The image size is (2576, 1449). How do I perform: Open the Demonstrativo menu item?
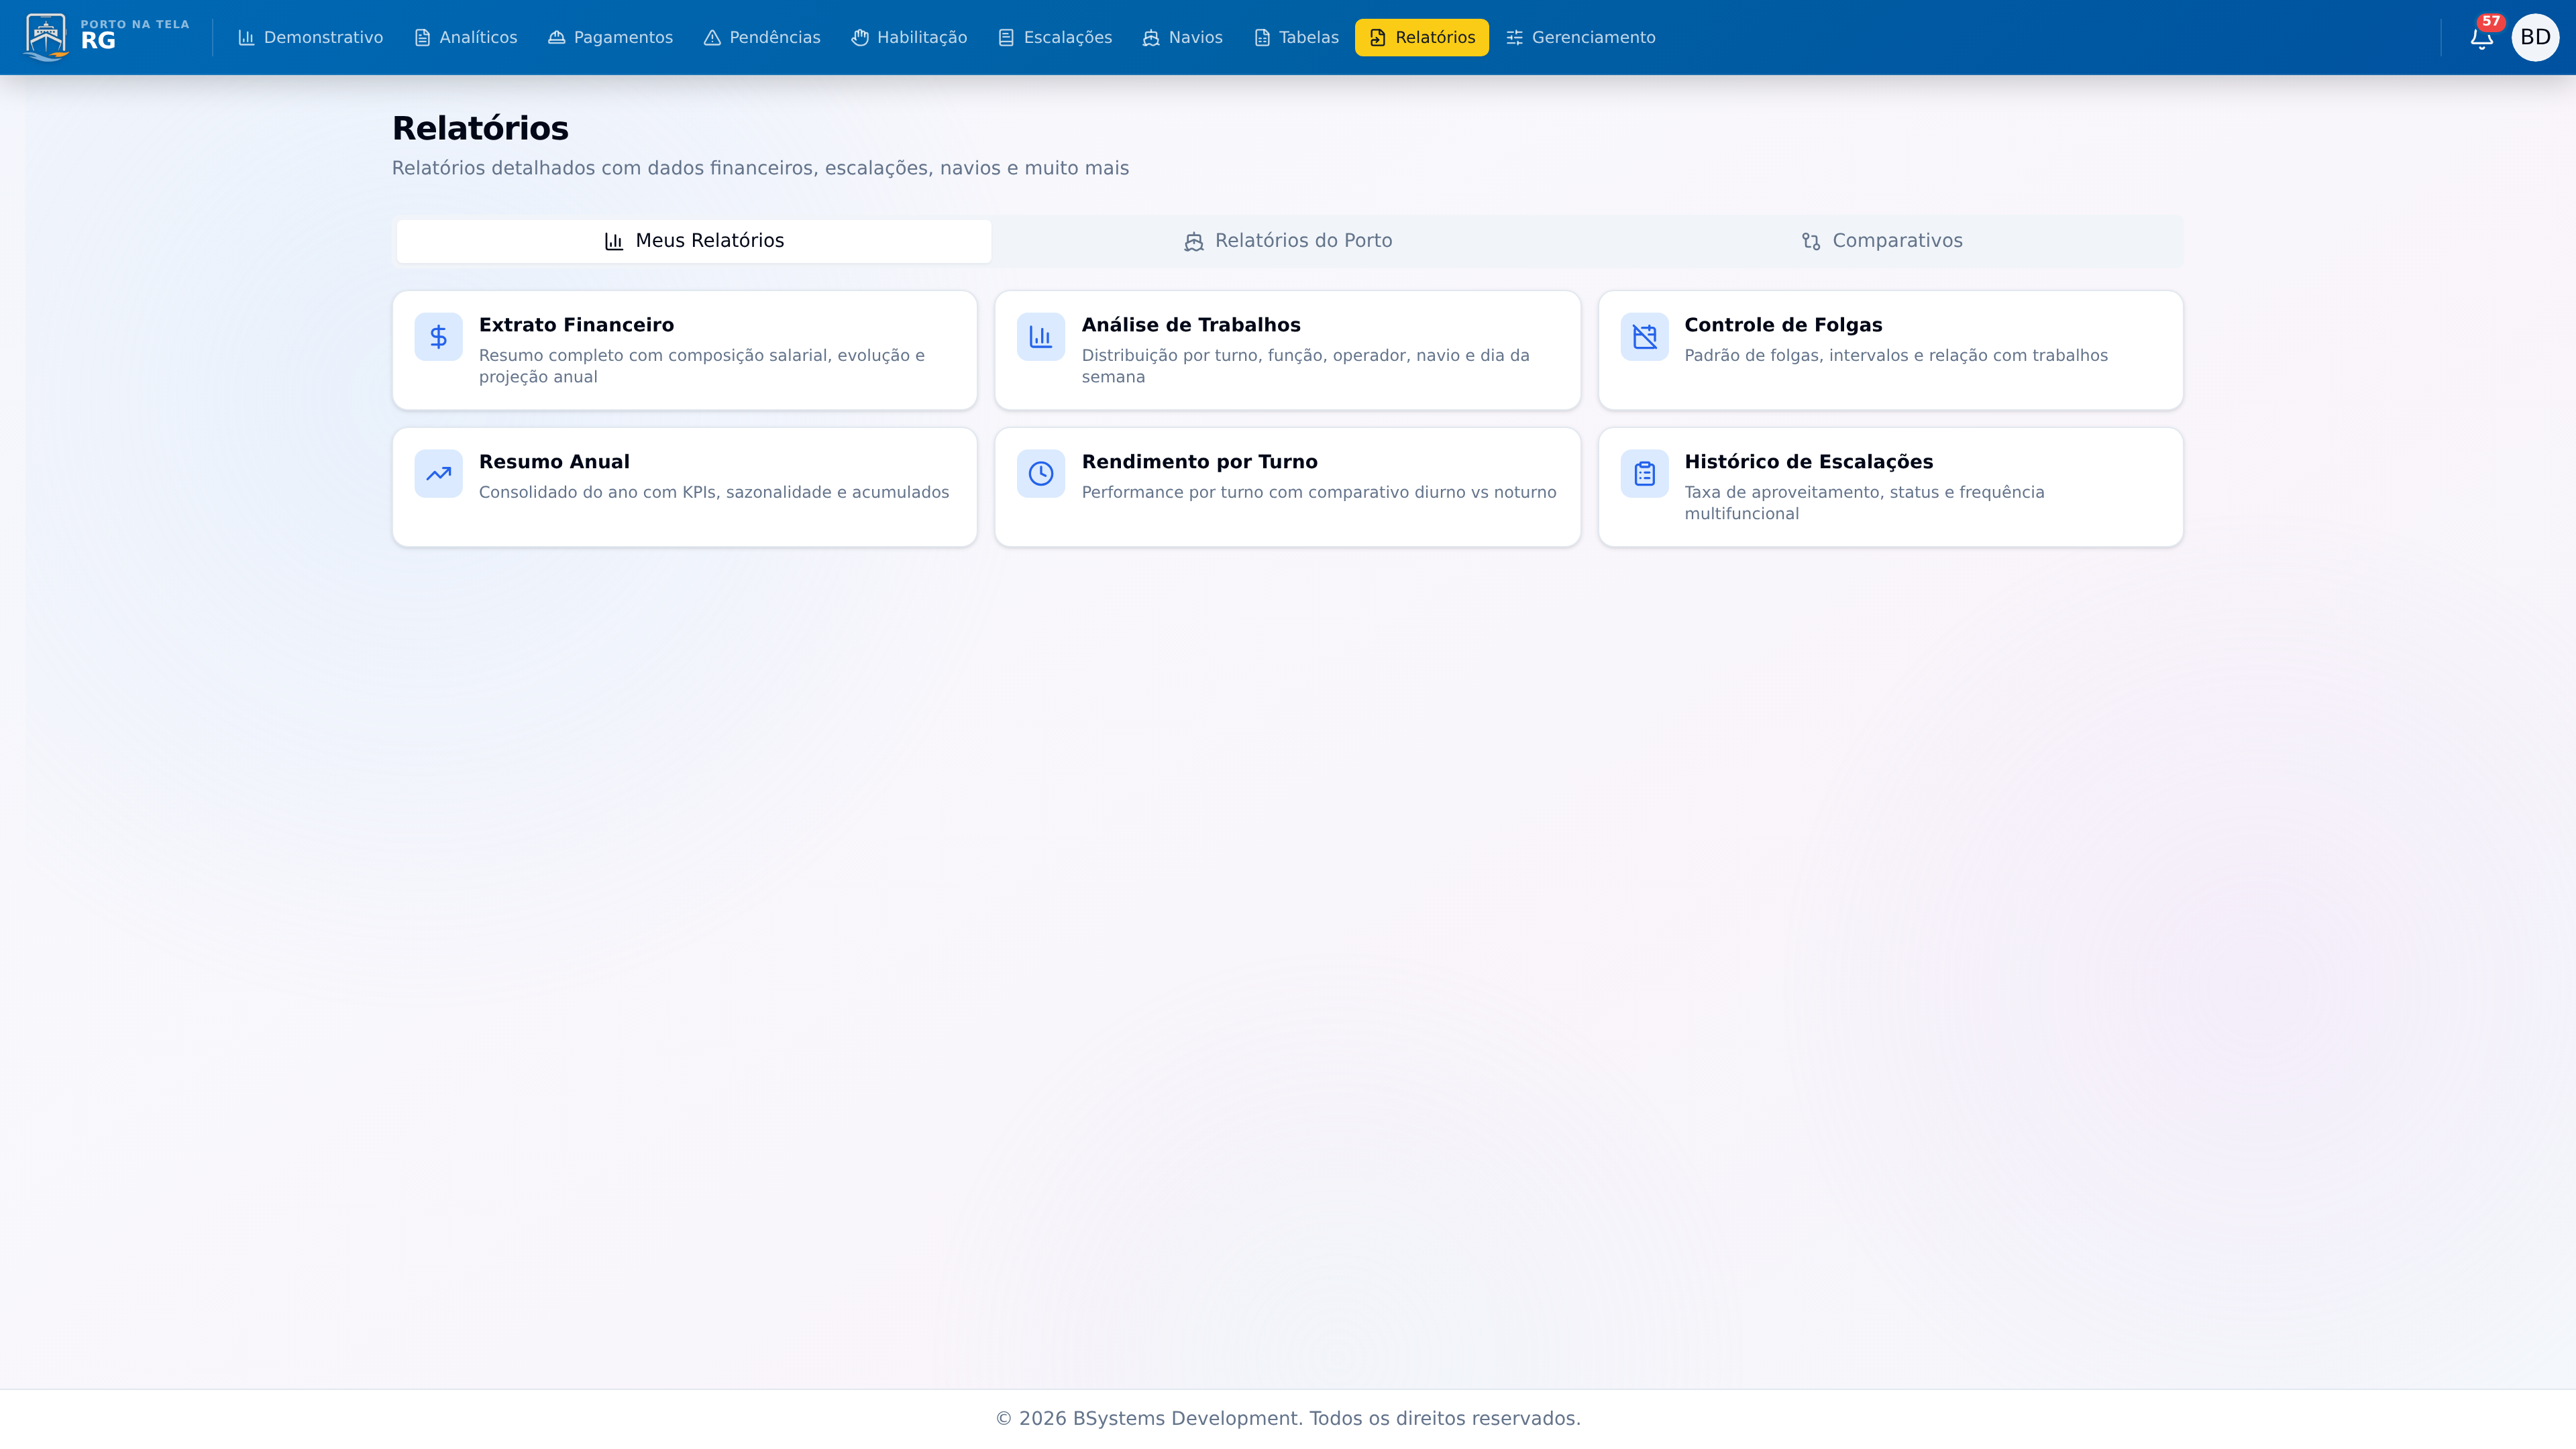tap(310, 38)
